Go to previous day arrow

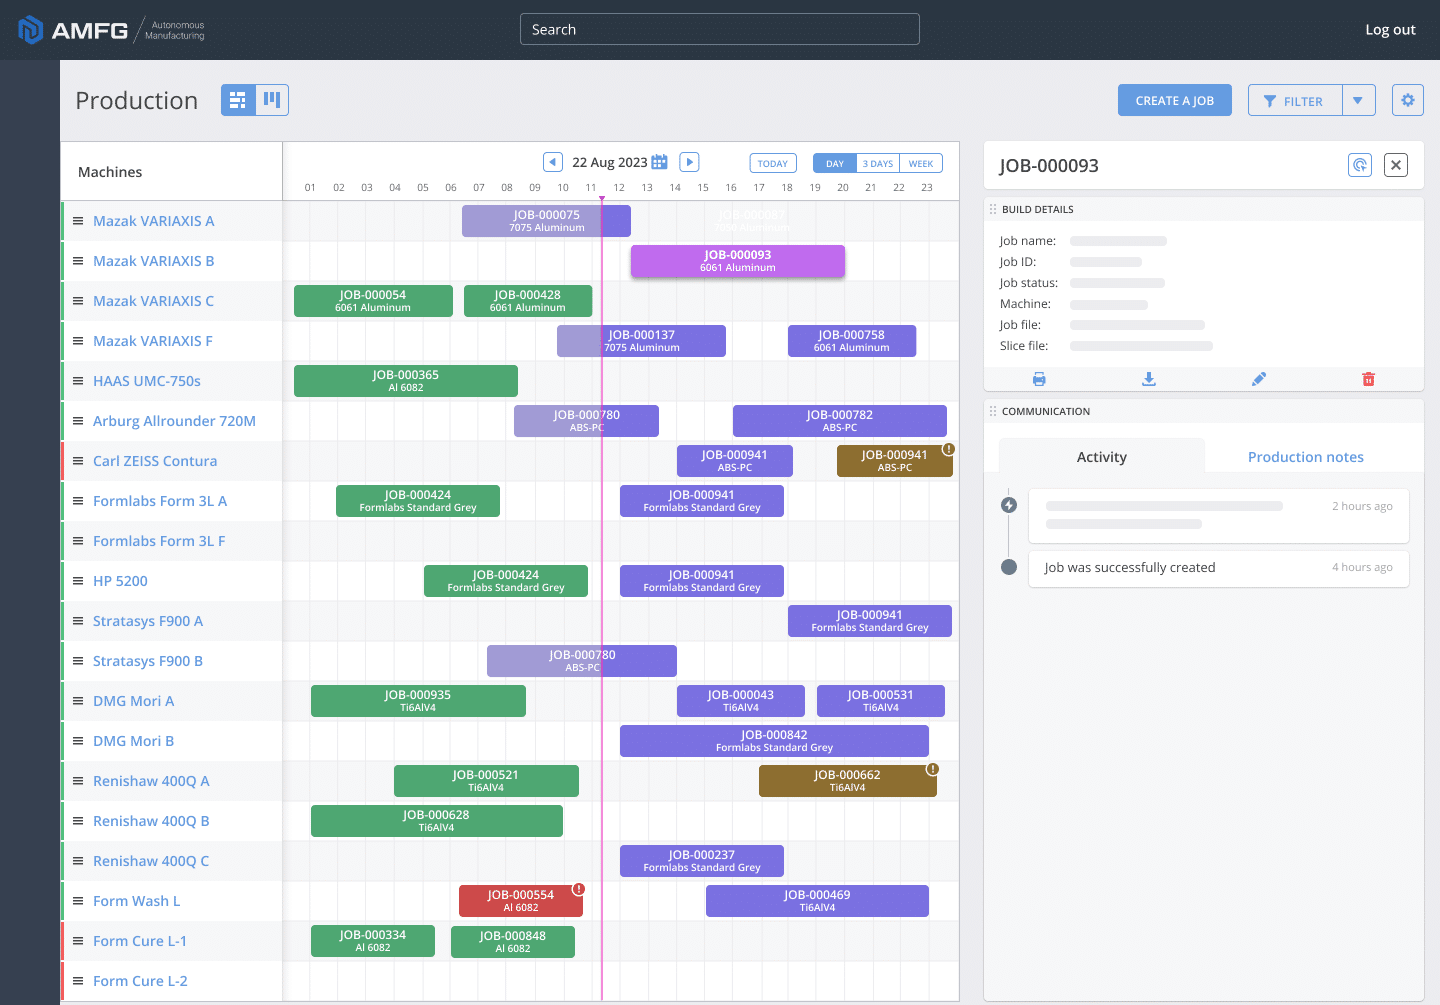553,162
